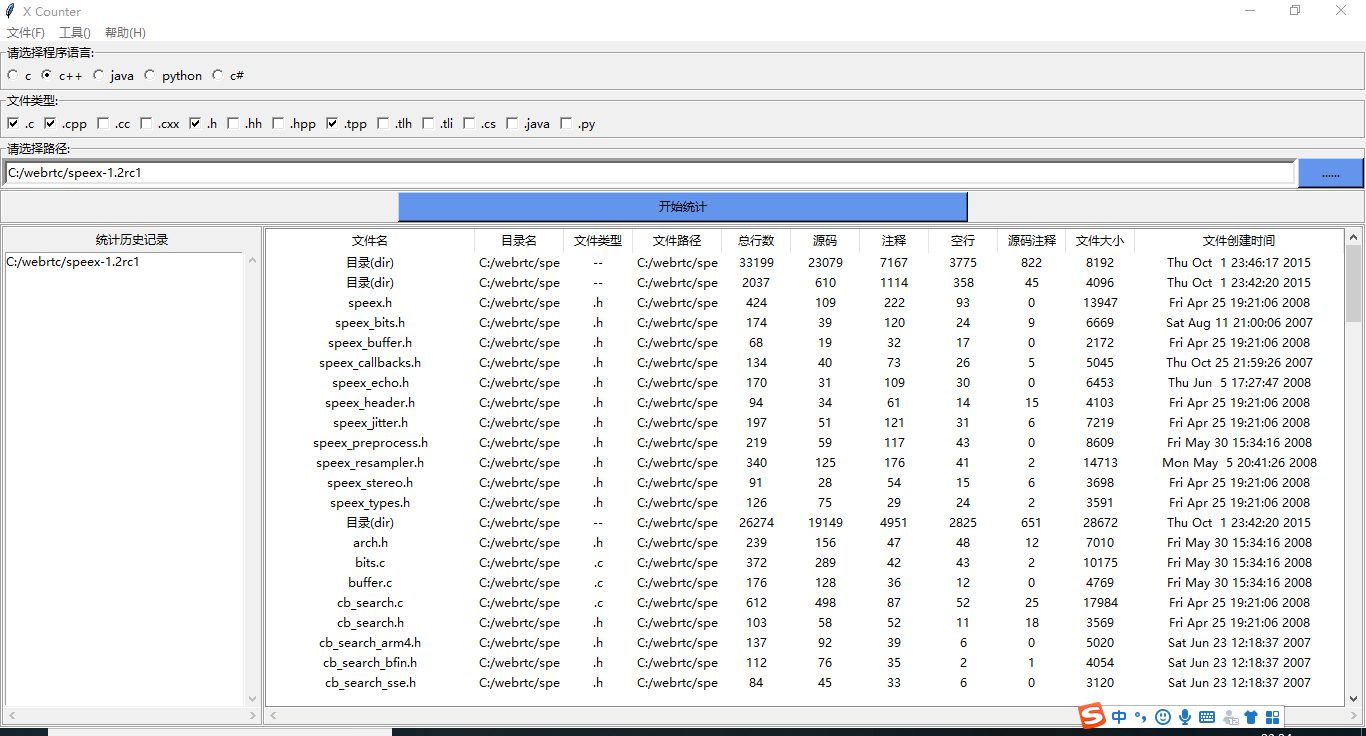
Task: Select the C:/webrtc/speex-1.2rc1 history entry
Action: [75, 261]
